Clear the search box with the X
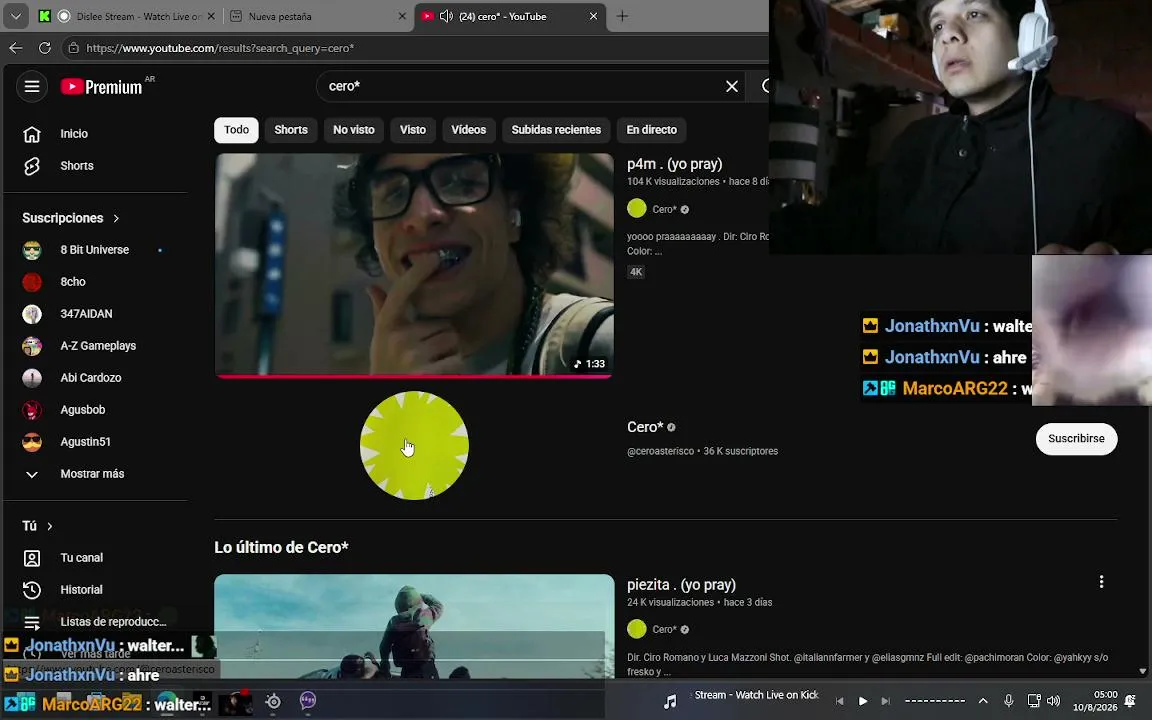 tap(732, 87)
